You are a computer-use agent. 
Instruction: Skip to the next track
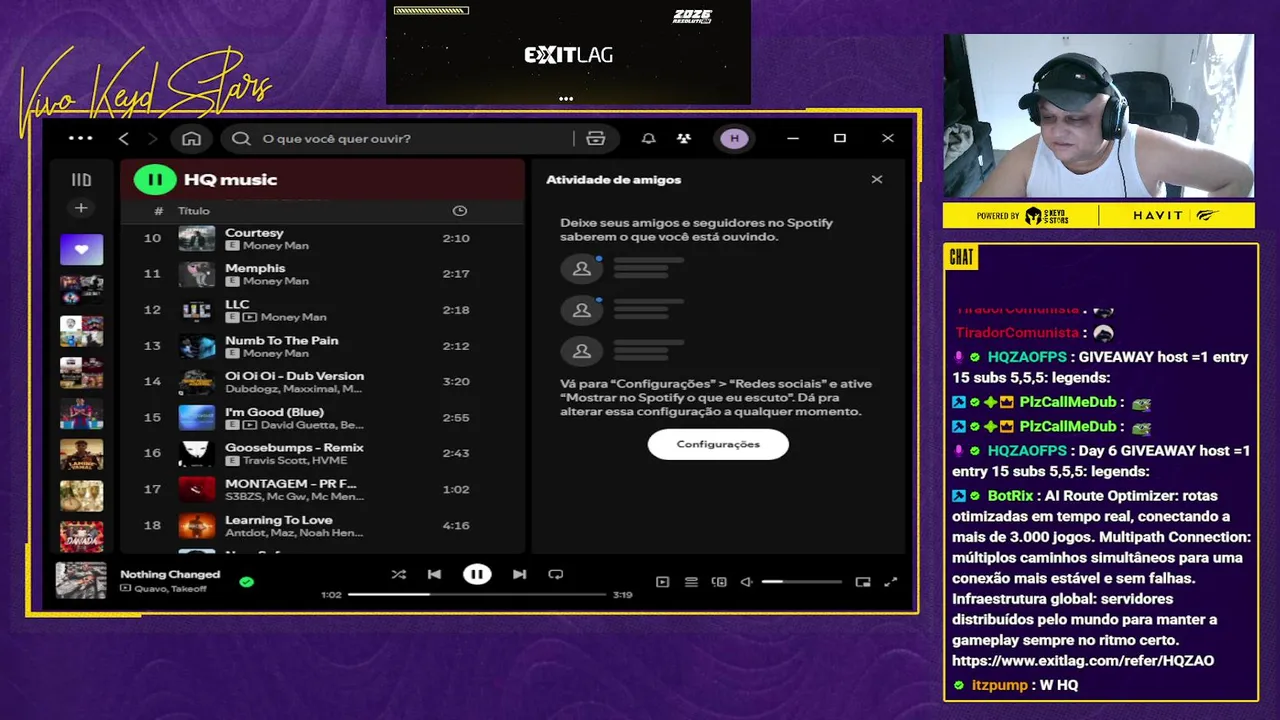(x=519, y=574)
